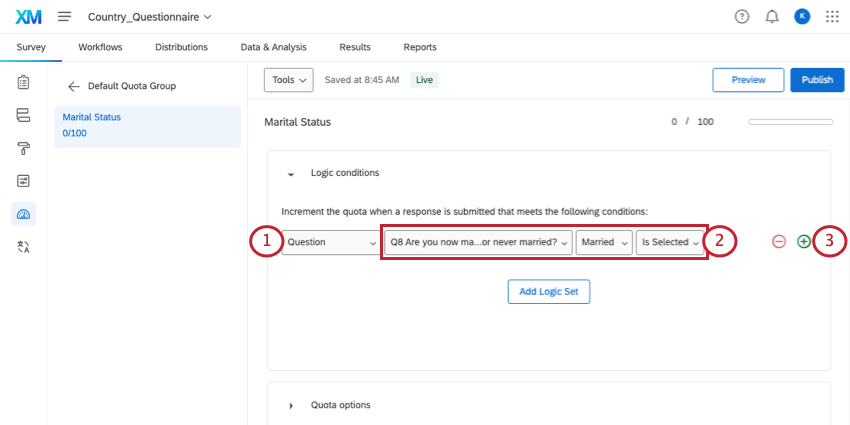Click the Publish button
Image resolution: width=850 pixels, height=425 pixels.
coord(817,80)
